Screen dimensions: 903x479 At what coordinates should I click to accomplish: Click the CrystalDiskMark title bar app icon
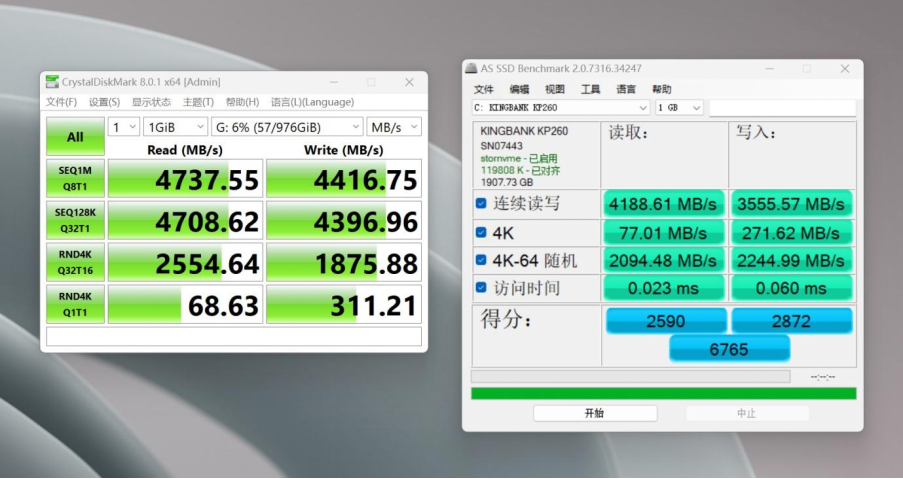coord(52,82)
